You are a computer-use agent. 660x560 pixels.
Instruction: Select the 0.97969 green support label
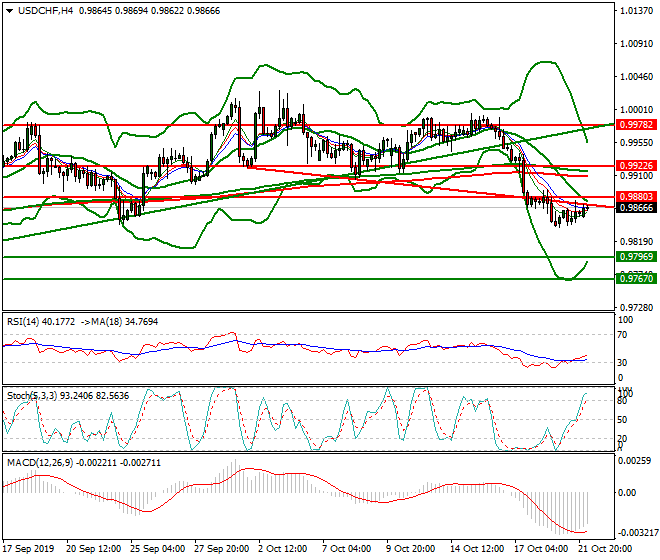click(x=636, y=256)
